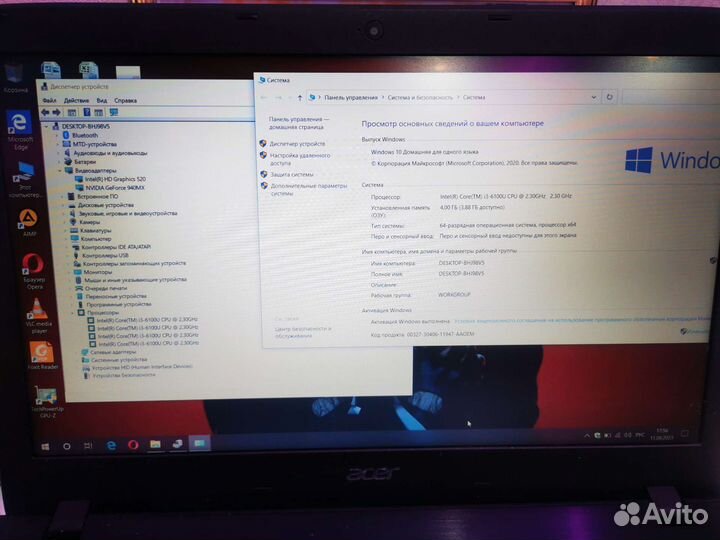The height and width of the screenshot is (540, 720).
Task: Click the search field in the Система window
Action: (x=670, y=97)
